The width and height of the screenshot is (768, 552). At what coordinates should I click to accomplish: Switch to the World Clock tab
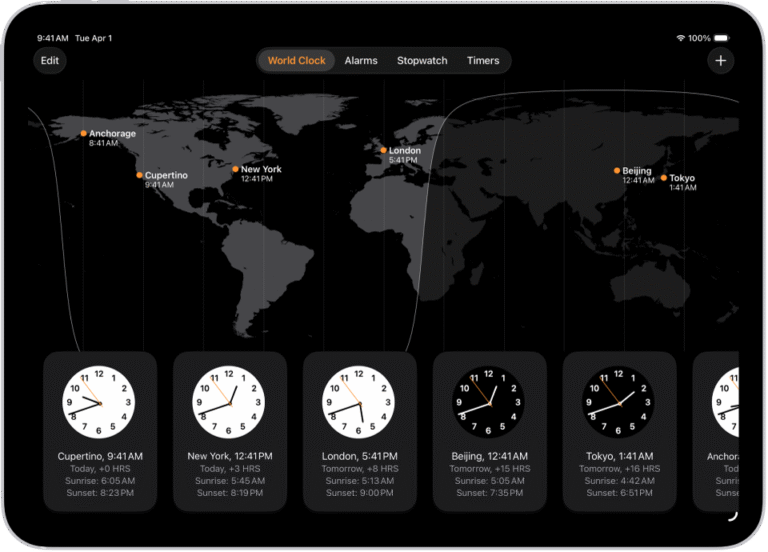point(296,61)
